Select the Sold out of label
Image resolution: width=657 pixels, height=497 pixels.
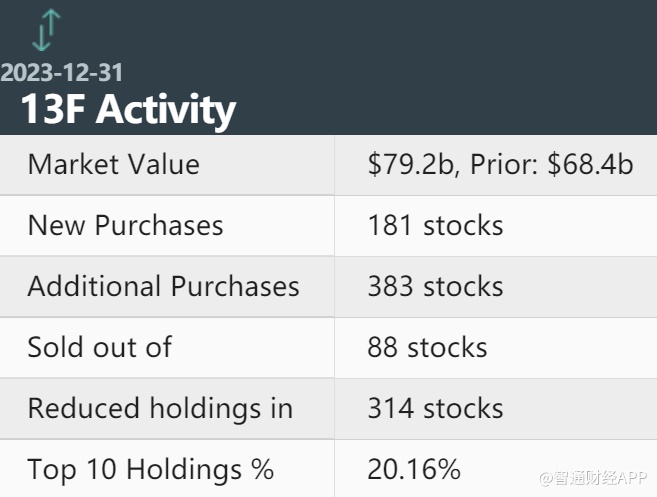(x=99, y=347)
